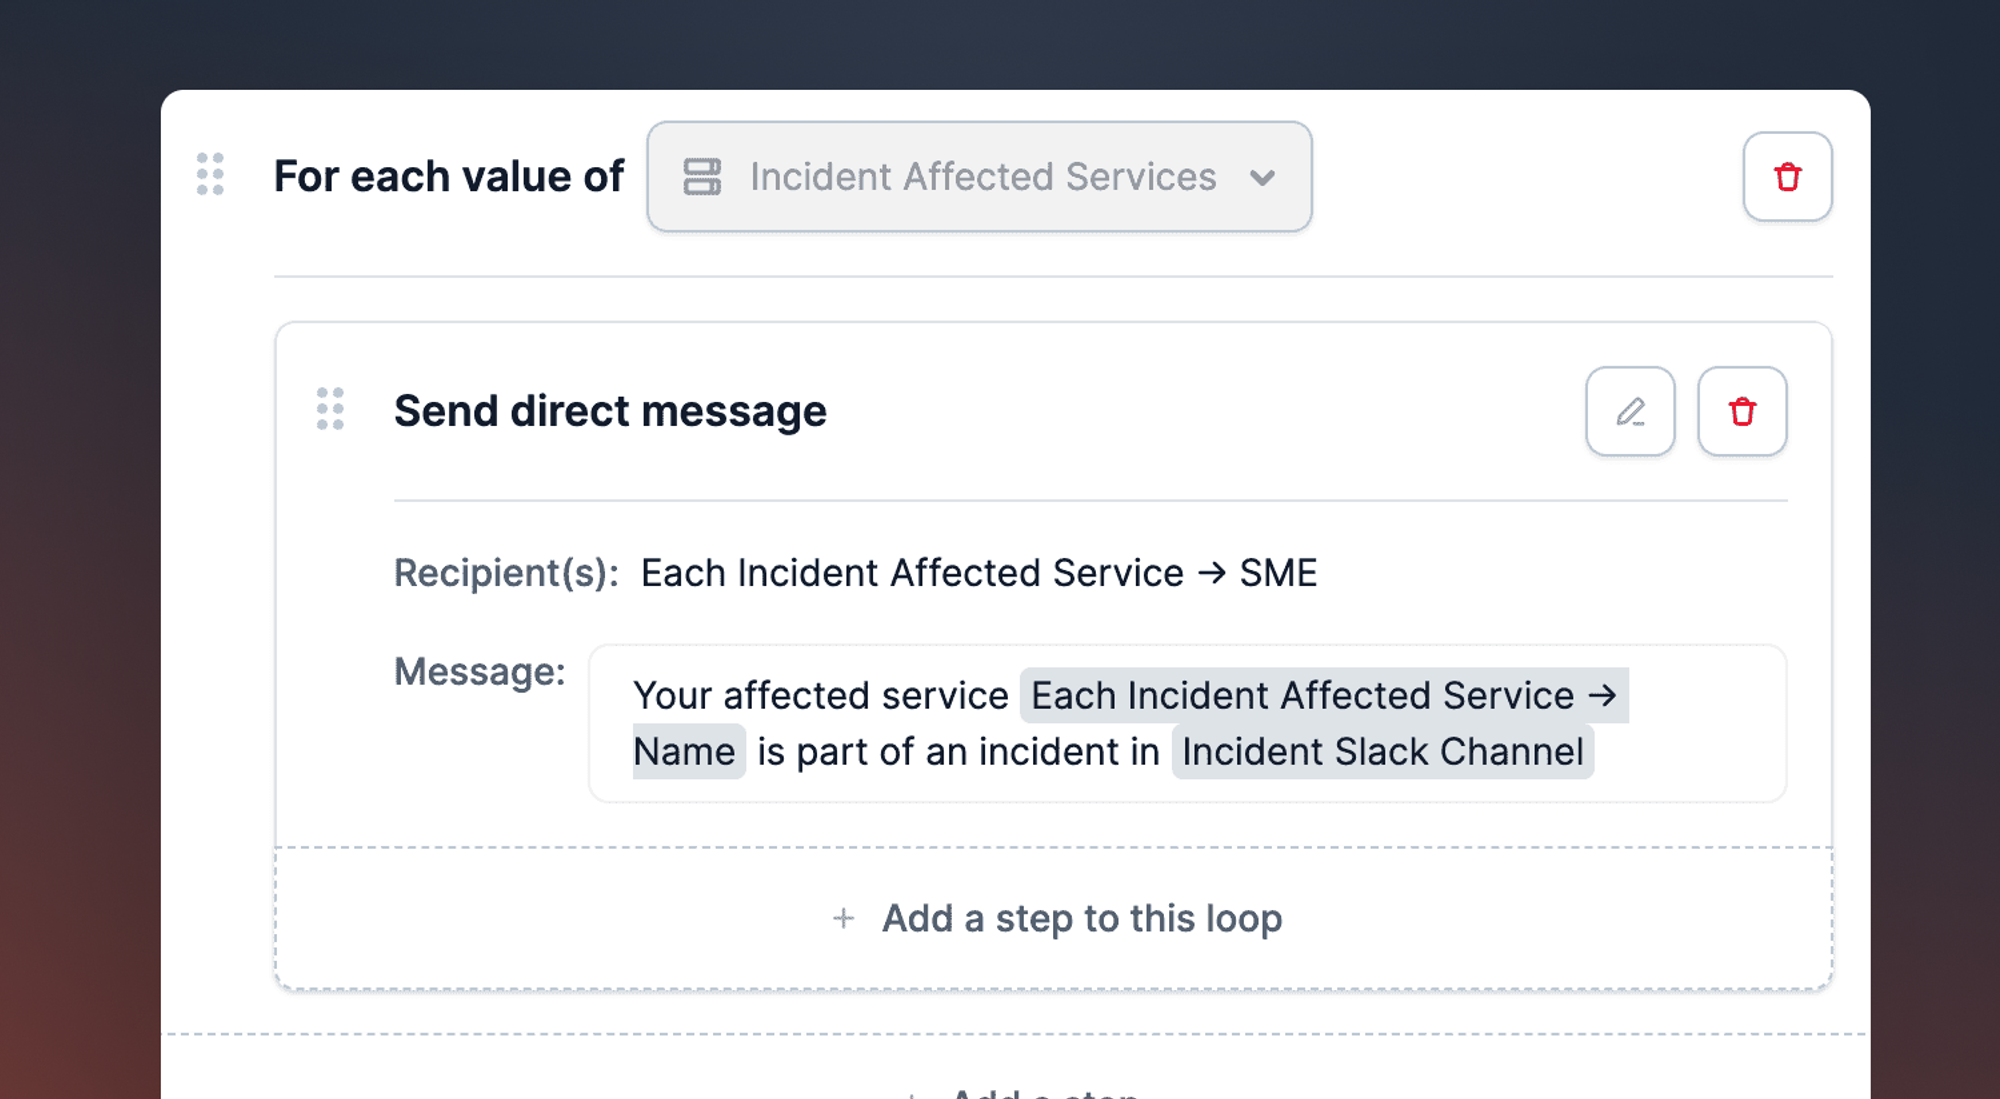Click the arrow before SME in recipients

[1212, 573]
